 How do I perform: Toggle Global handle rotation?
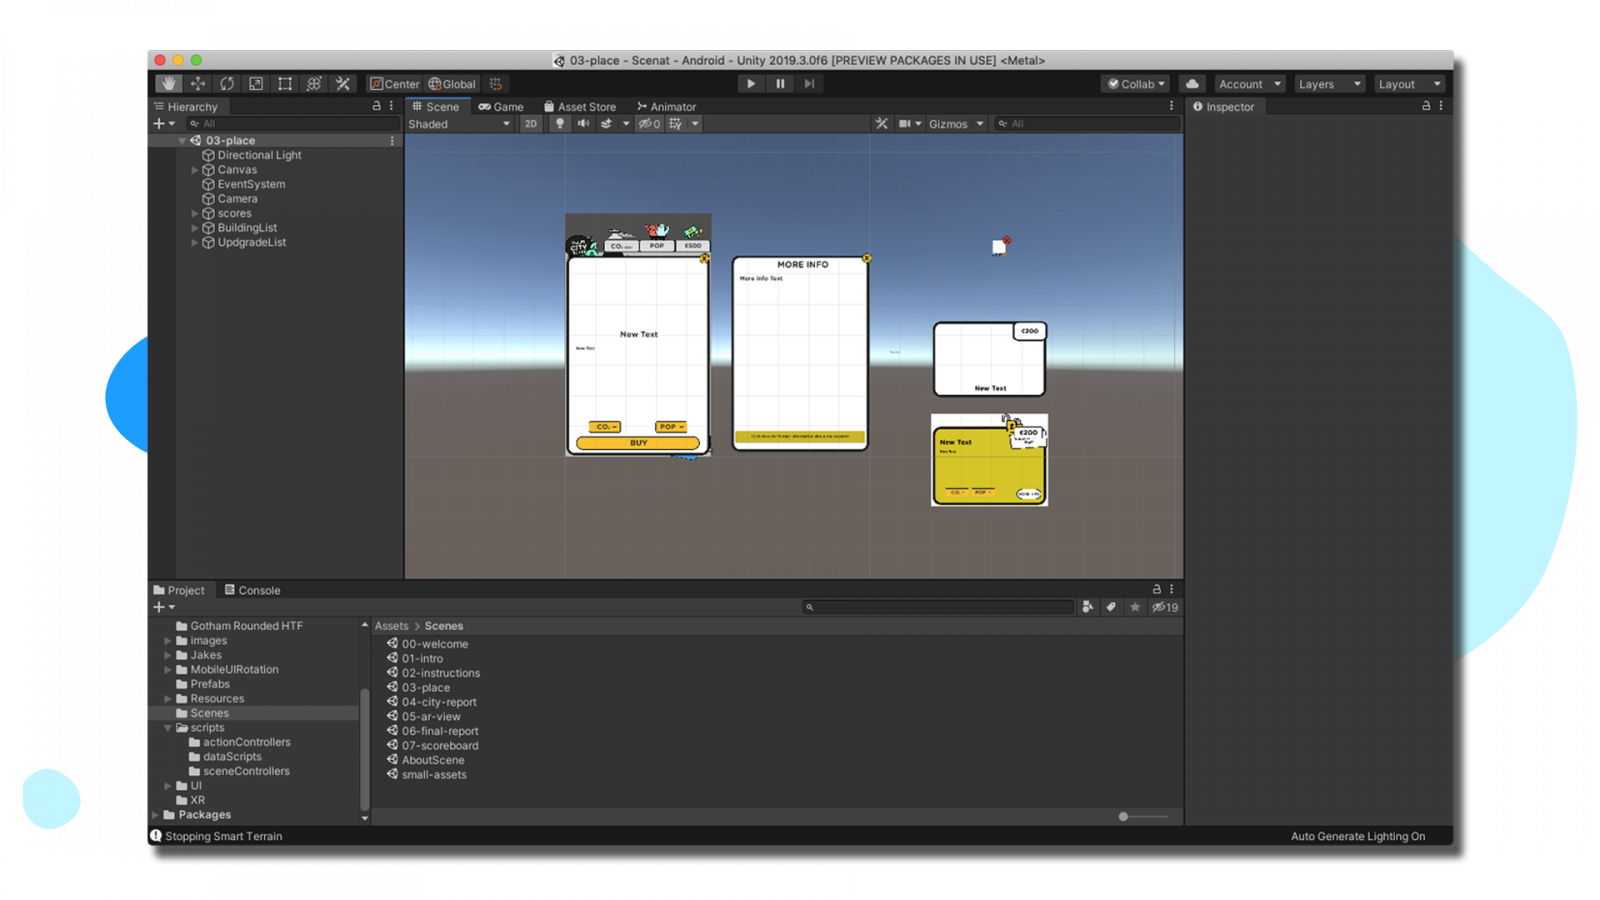pos(452,84)
